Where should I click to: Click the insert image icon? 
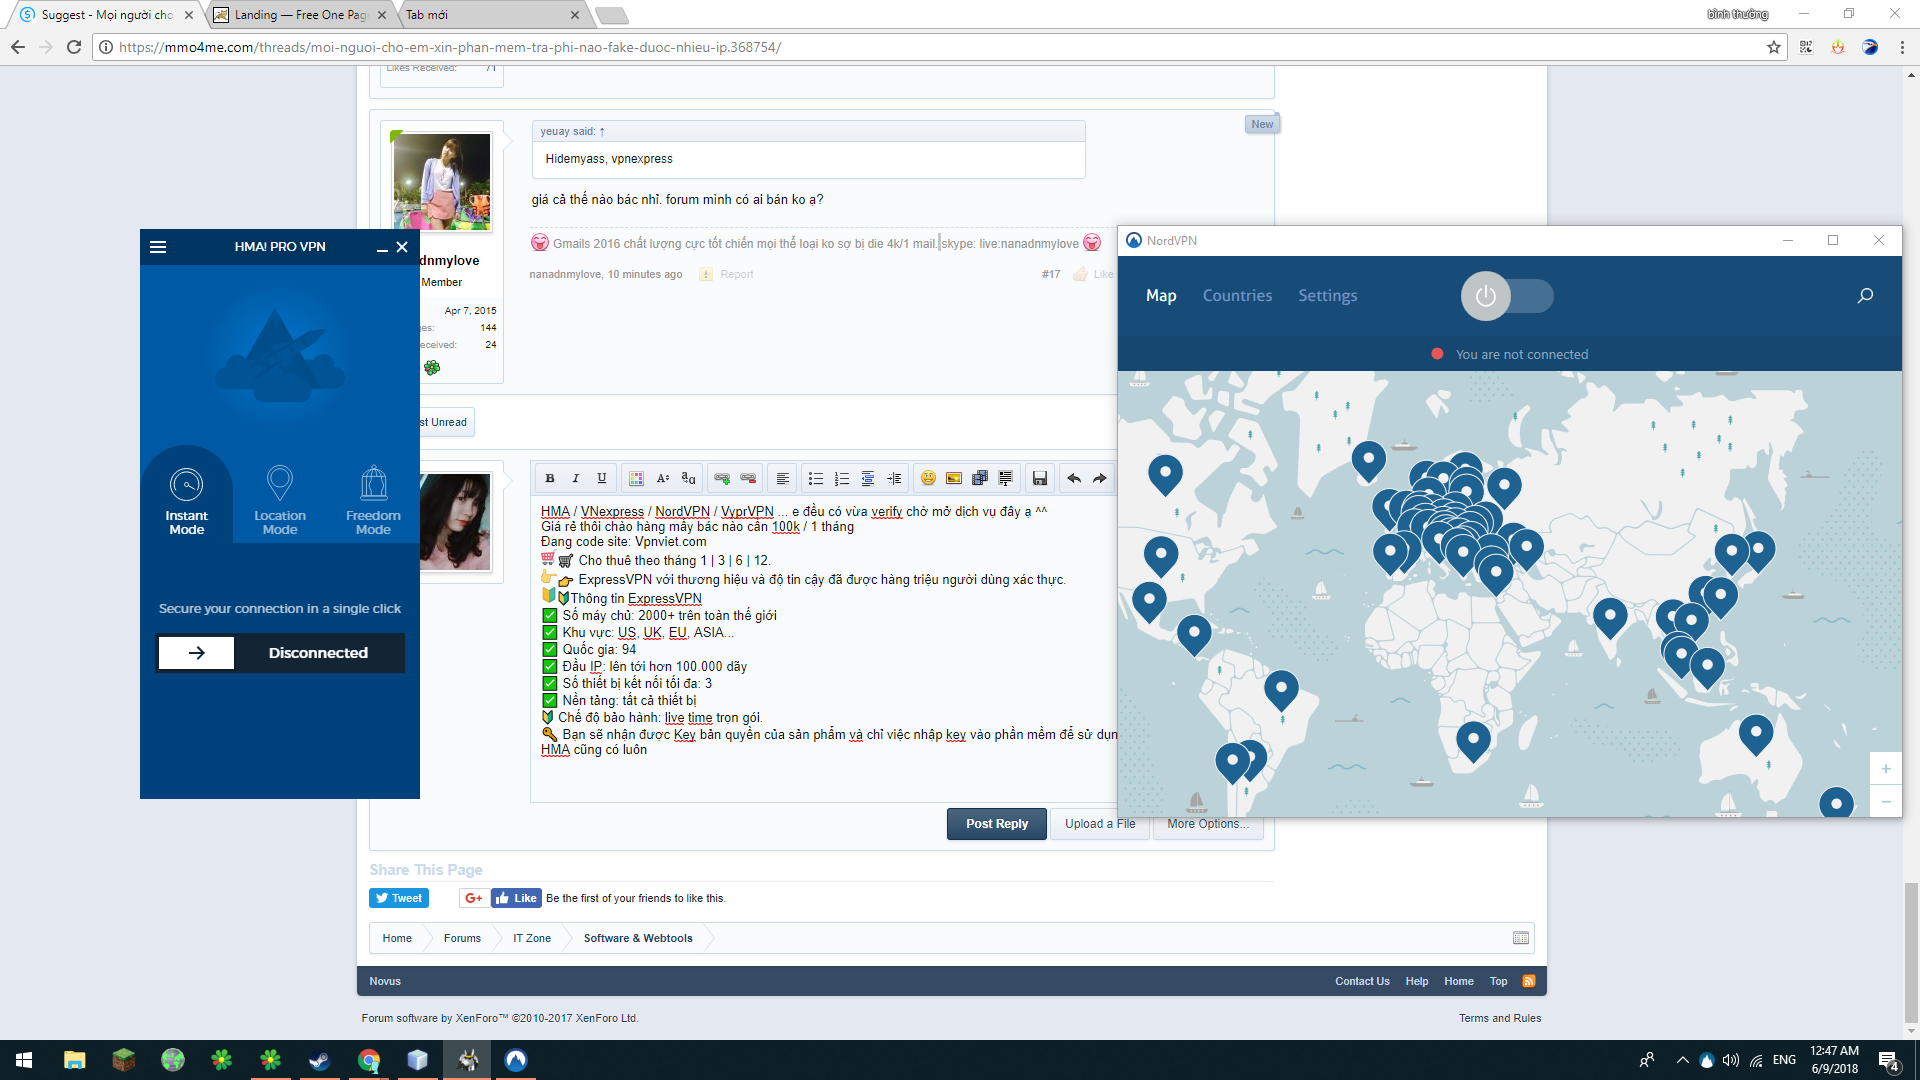point(954,479)
